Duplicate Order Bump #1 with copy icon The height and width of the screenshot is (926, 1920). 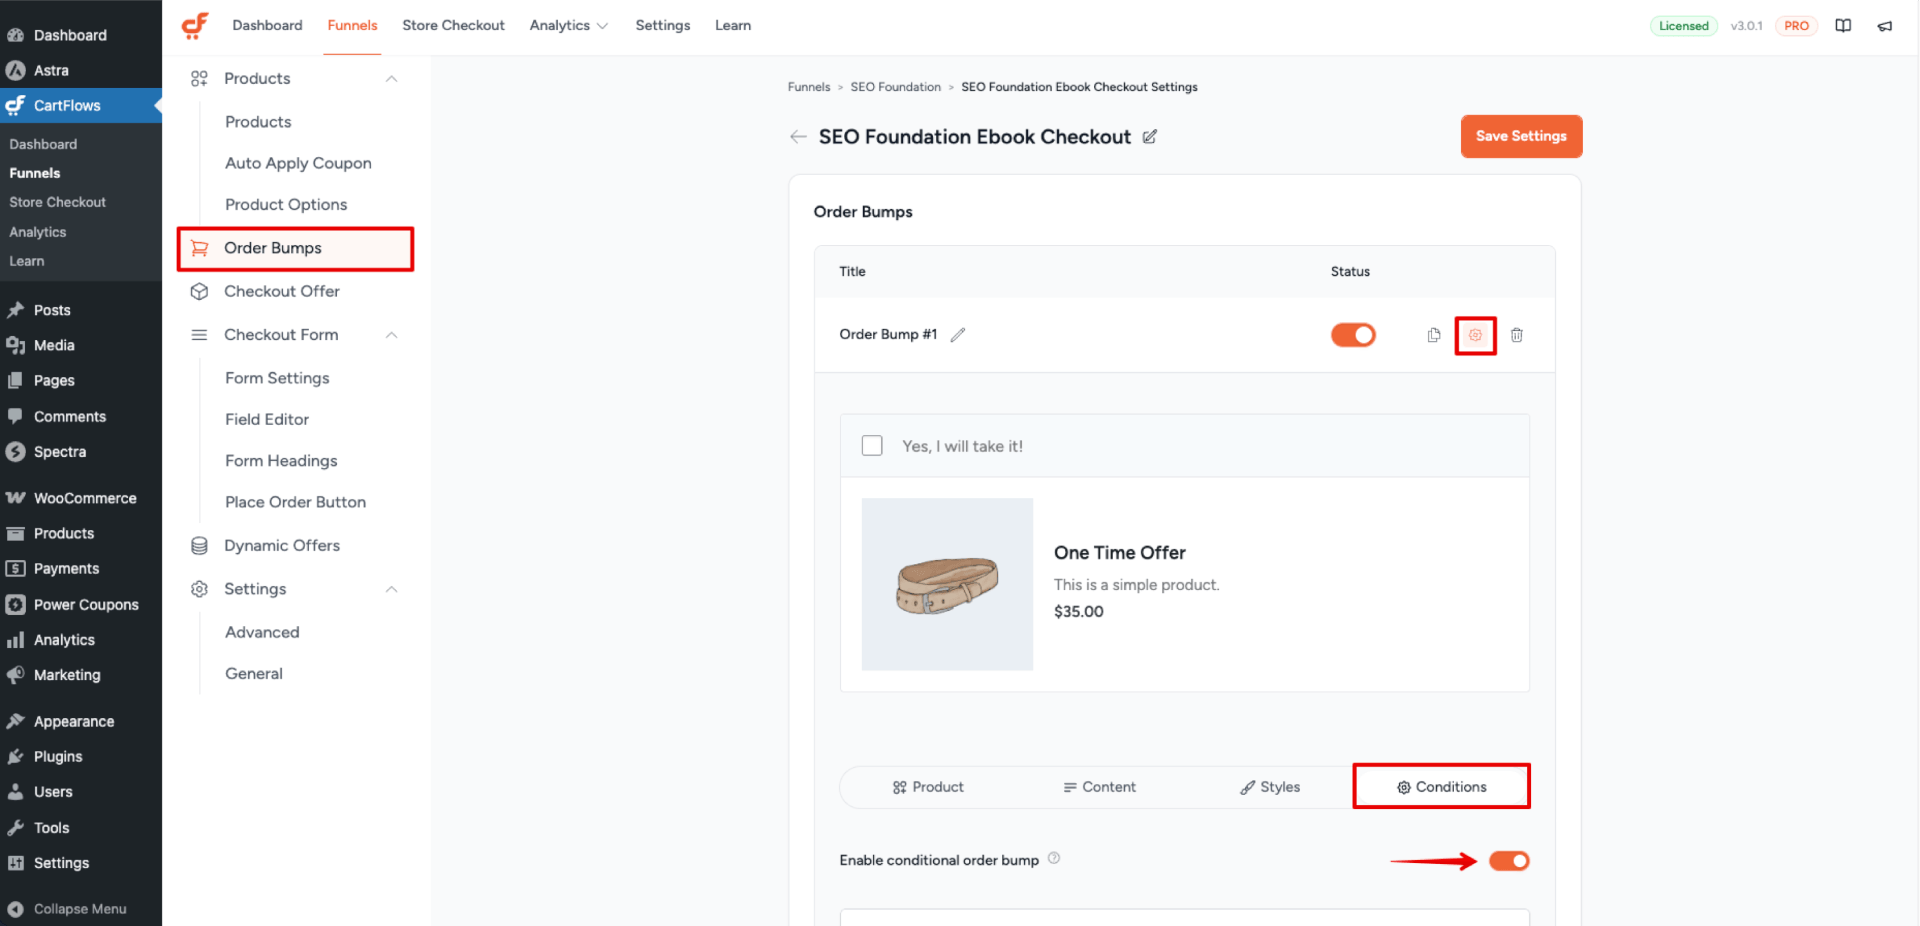(1434, 335)
